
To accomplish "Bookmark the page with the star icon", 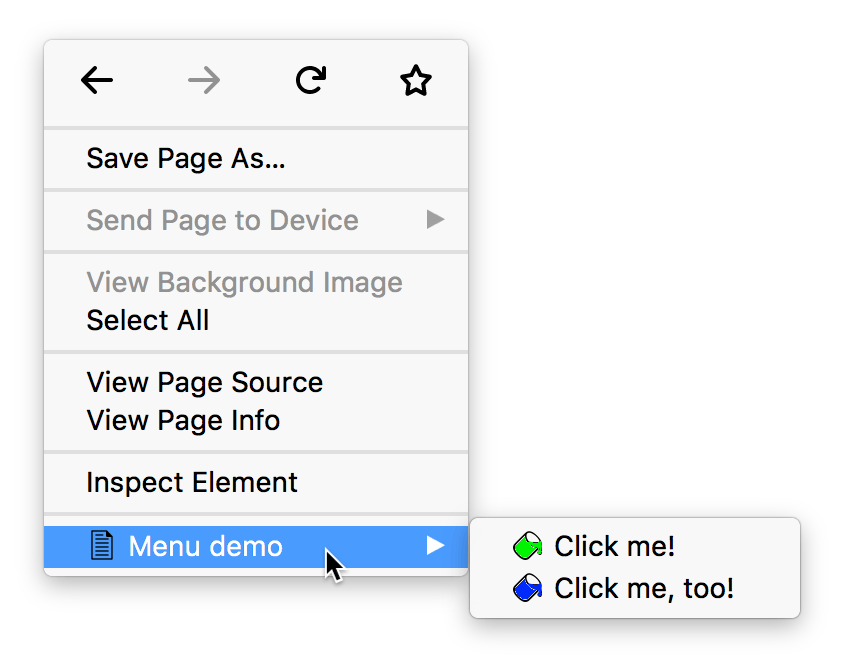I will click(x=416, y=80).
